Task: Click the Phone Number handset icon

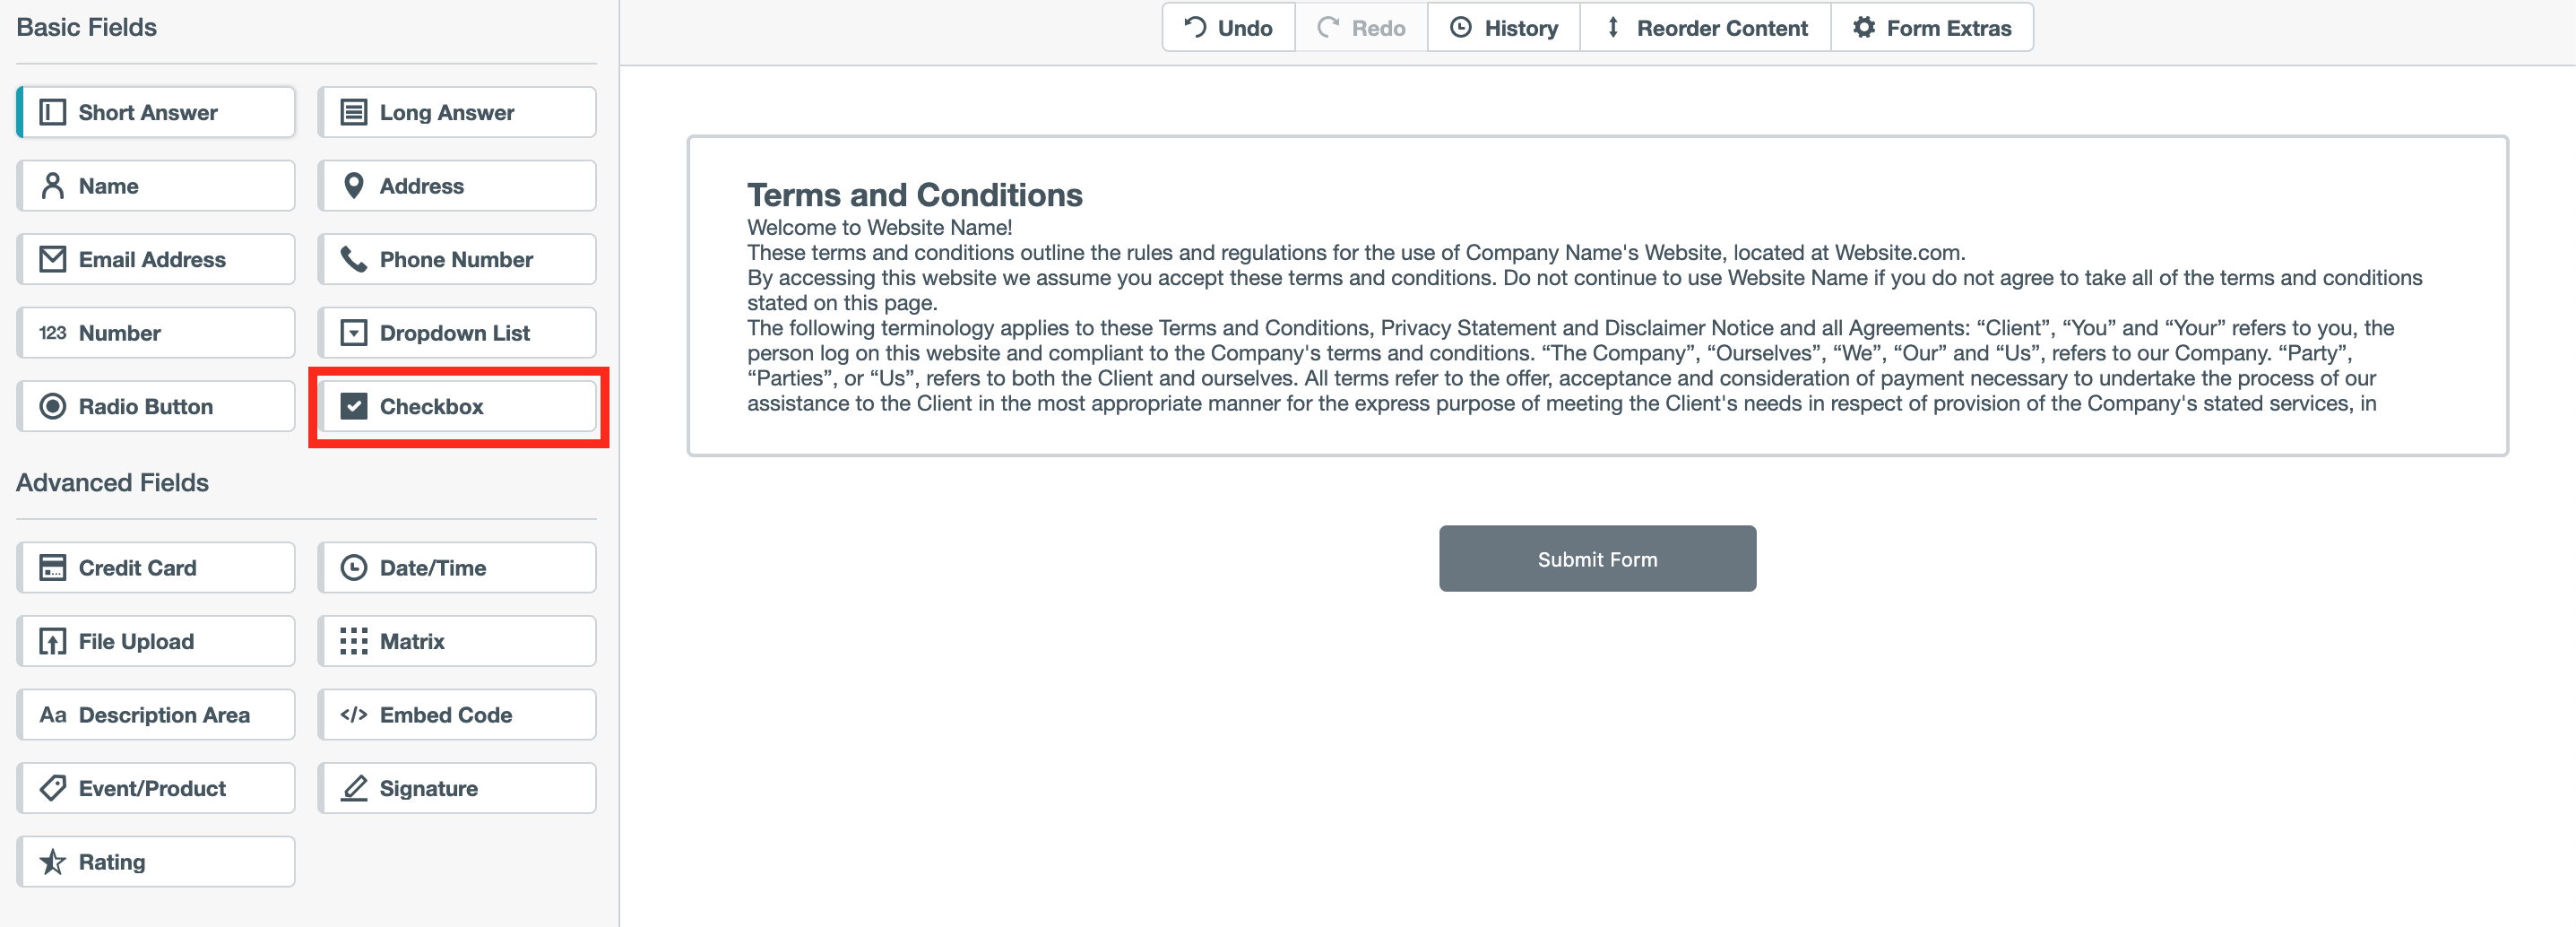Action: [x=353, y=259]
